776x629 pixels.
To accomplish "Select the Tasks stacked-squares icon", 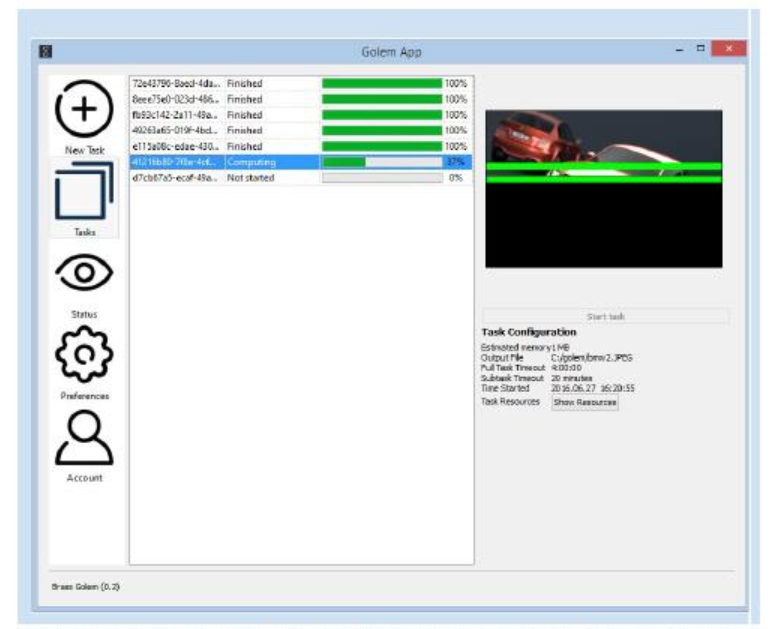I will (x=84, y=191).
